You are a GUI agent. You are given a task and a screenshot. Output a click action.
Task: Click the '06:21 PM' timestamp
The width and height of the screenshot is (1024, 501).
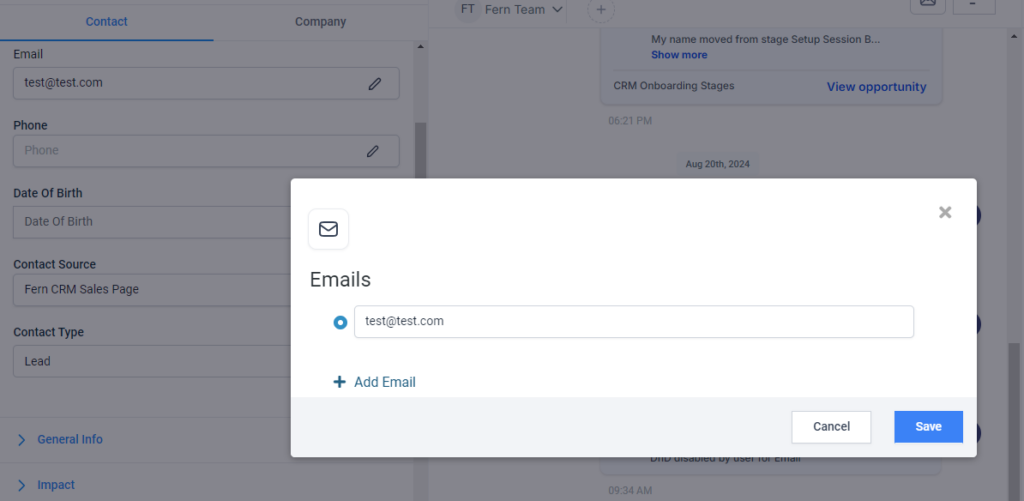(x=630, y=121)
